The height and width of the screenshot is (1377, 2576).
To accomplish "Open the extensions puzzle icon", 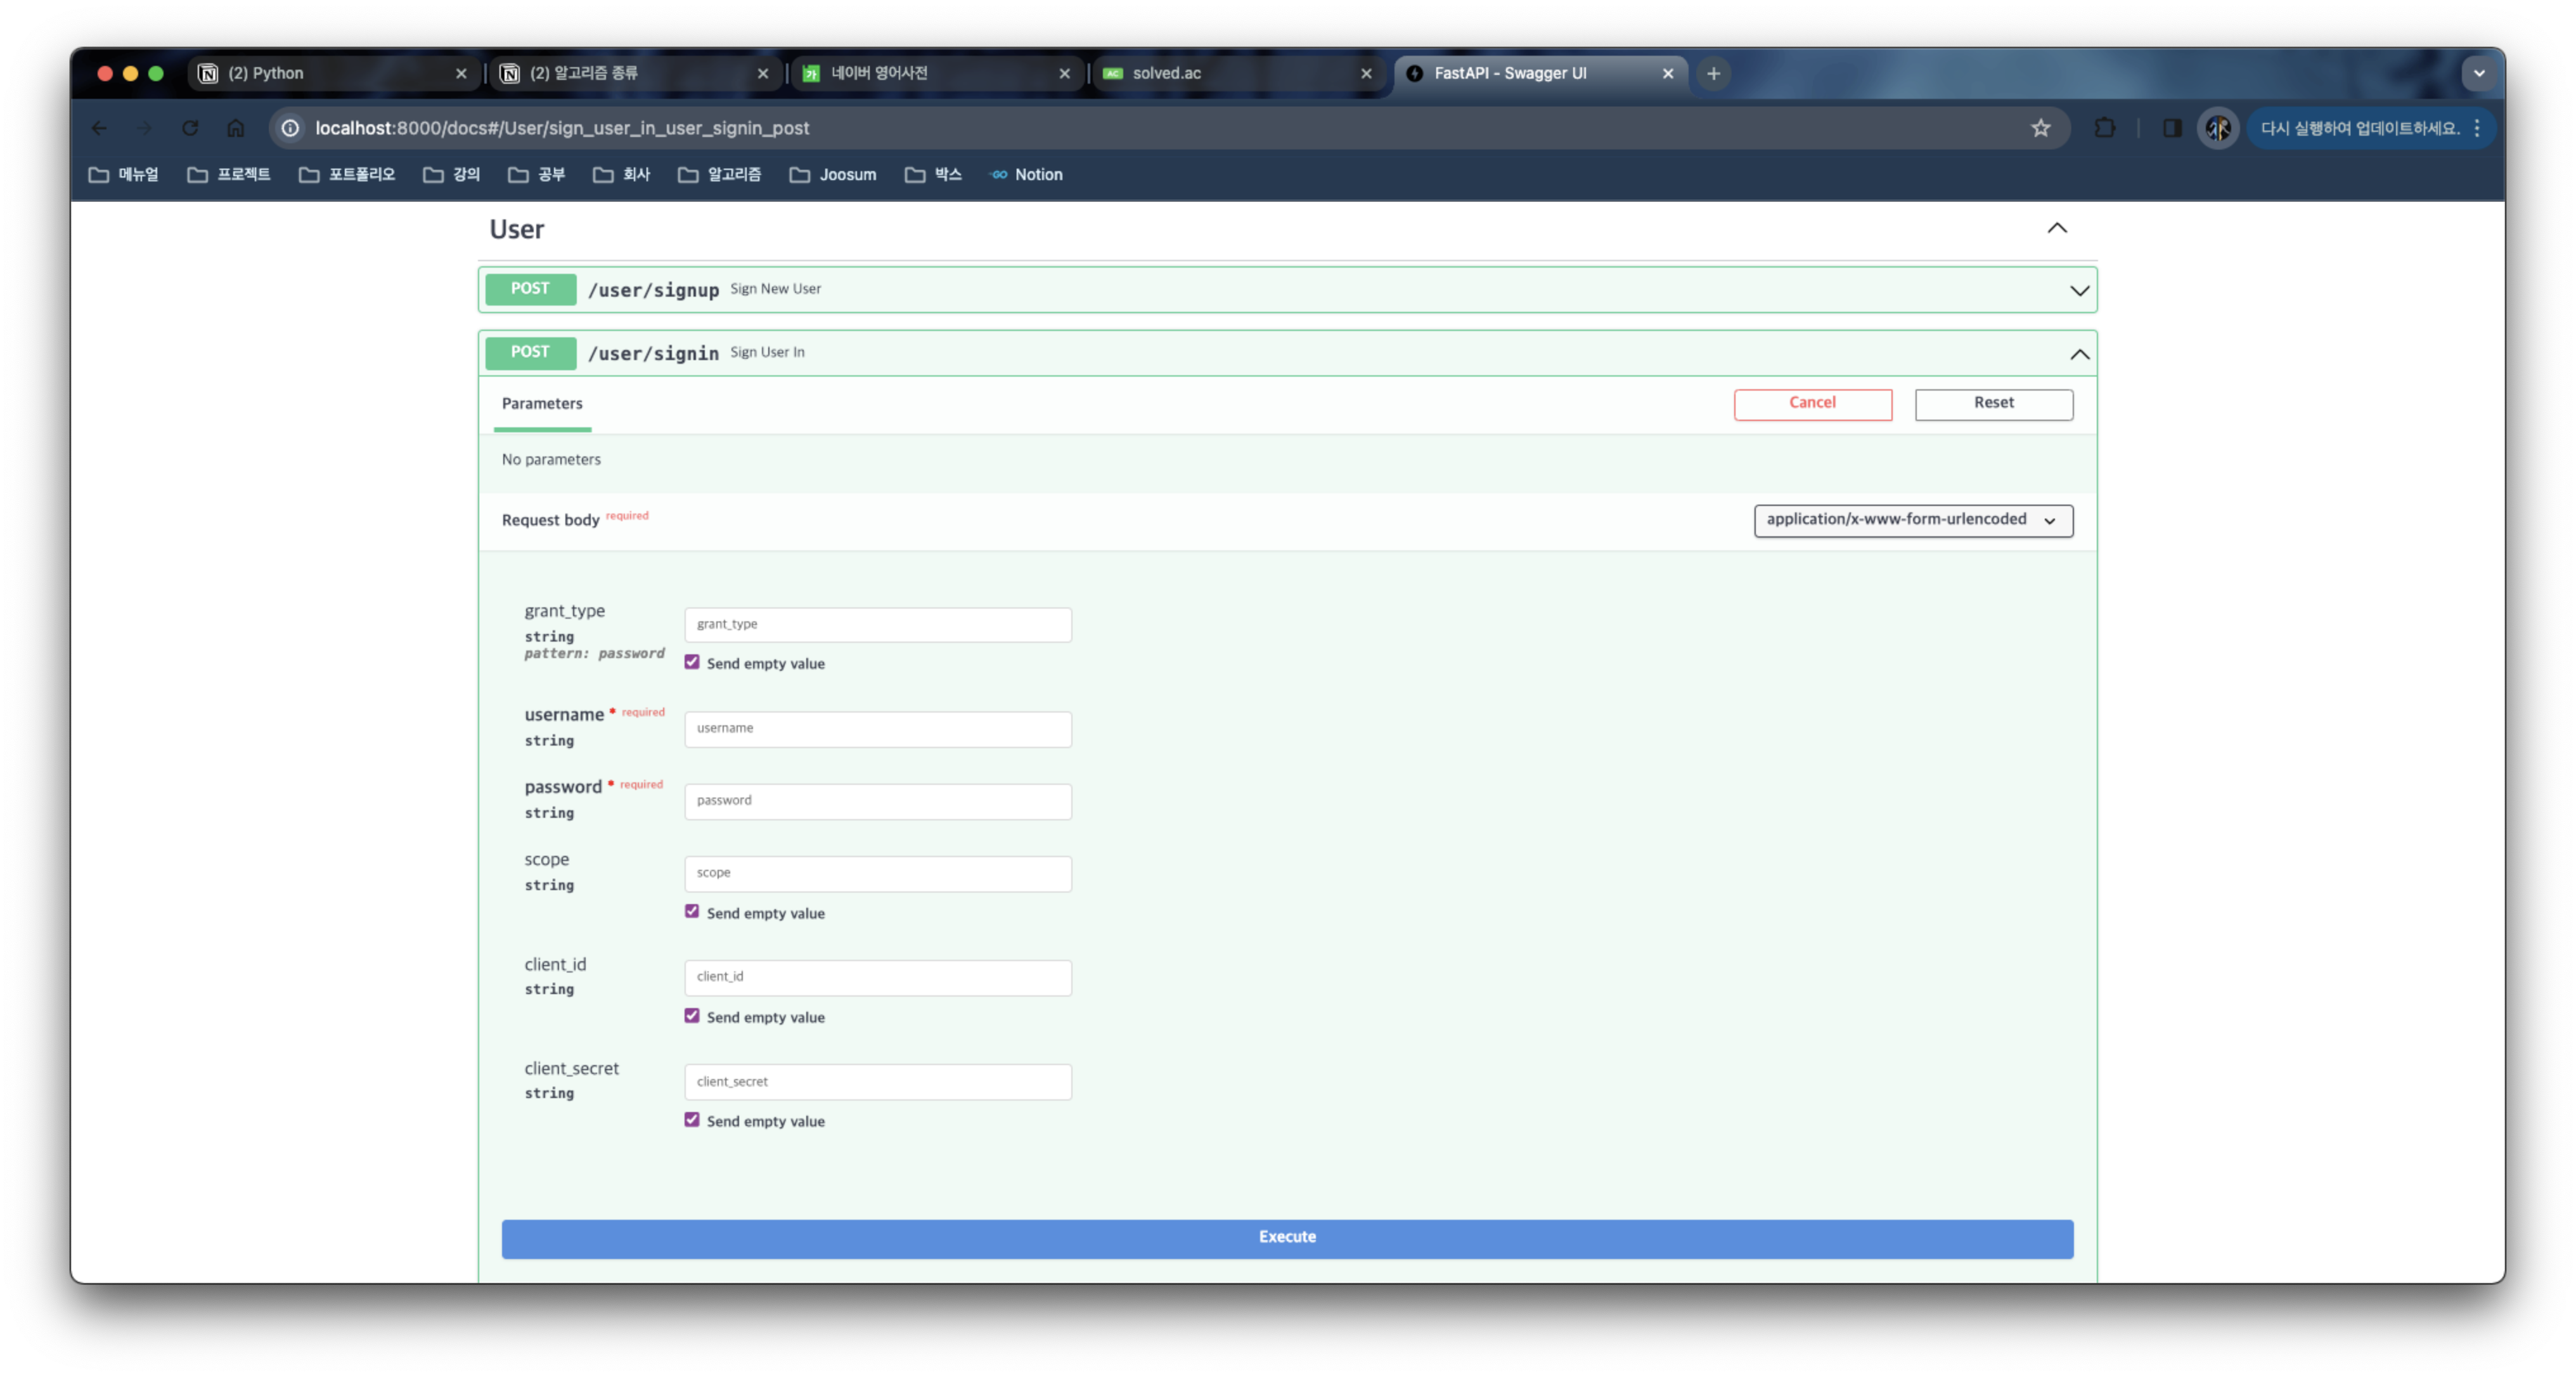I will [x=2105, y=128].
